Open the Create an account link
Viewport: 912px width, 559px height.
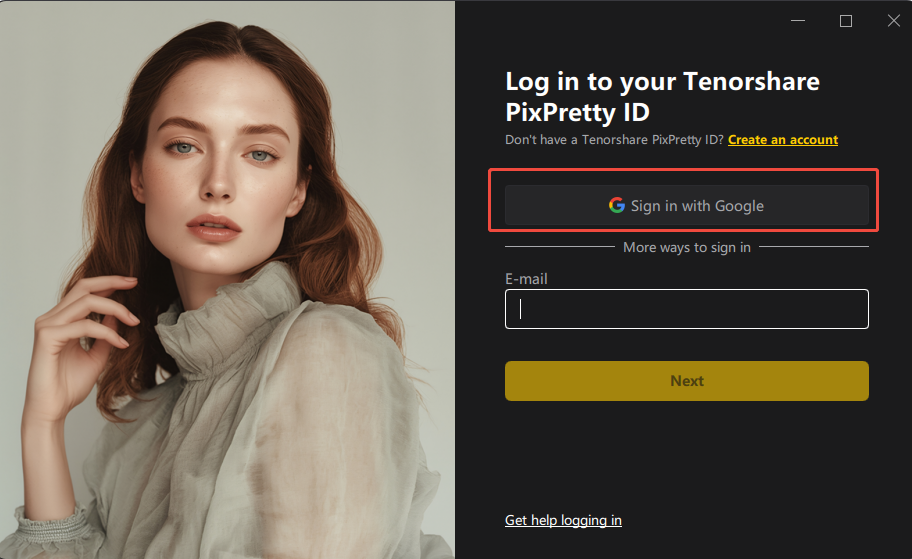tap(783, 140)
